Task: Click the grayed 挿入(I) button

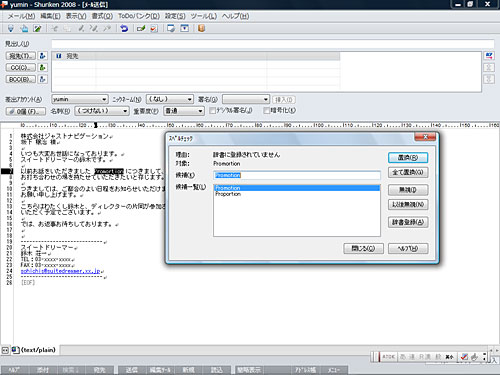Action: pyautogui.click(x=284, y=99)
